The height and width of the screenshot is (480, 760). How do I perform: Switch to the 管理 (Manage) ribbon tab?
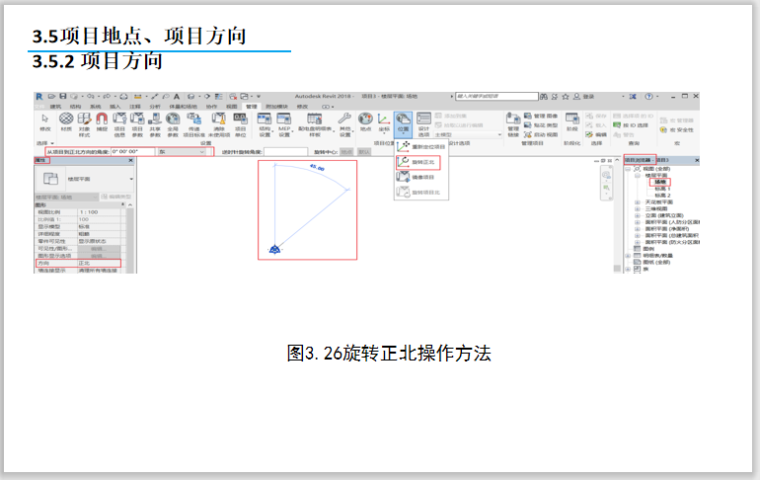251,104
